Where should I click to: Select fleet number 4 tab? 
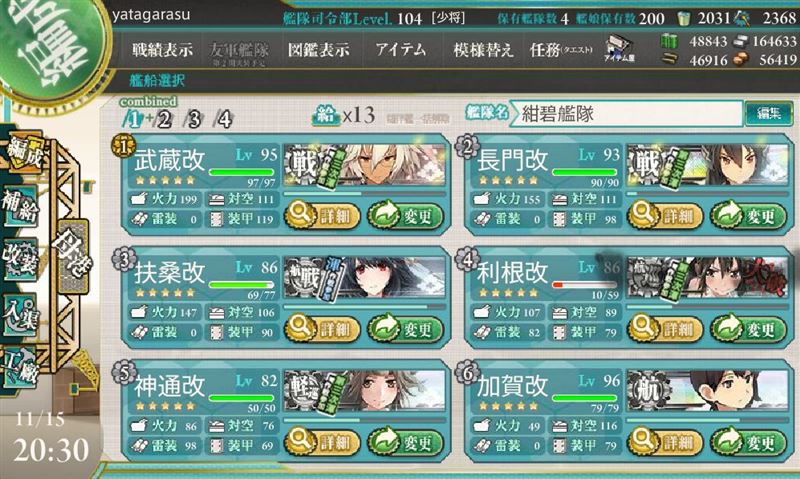[224, 119]
